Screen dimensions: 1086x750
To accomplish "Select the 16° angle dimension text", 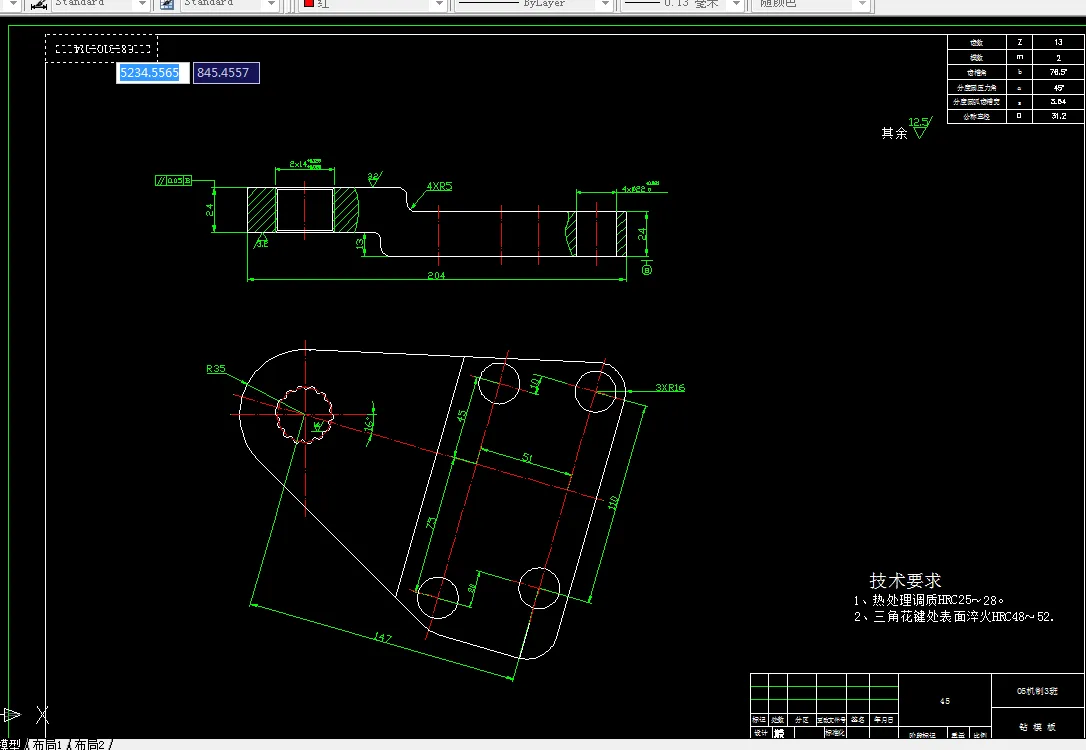I will (369, 422).
